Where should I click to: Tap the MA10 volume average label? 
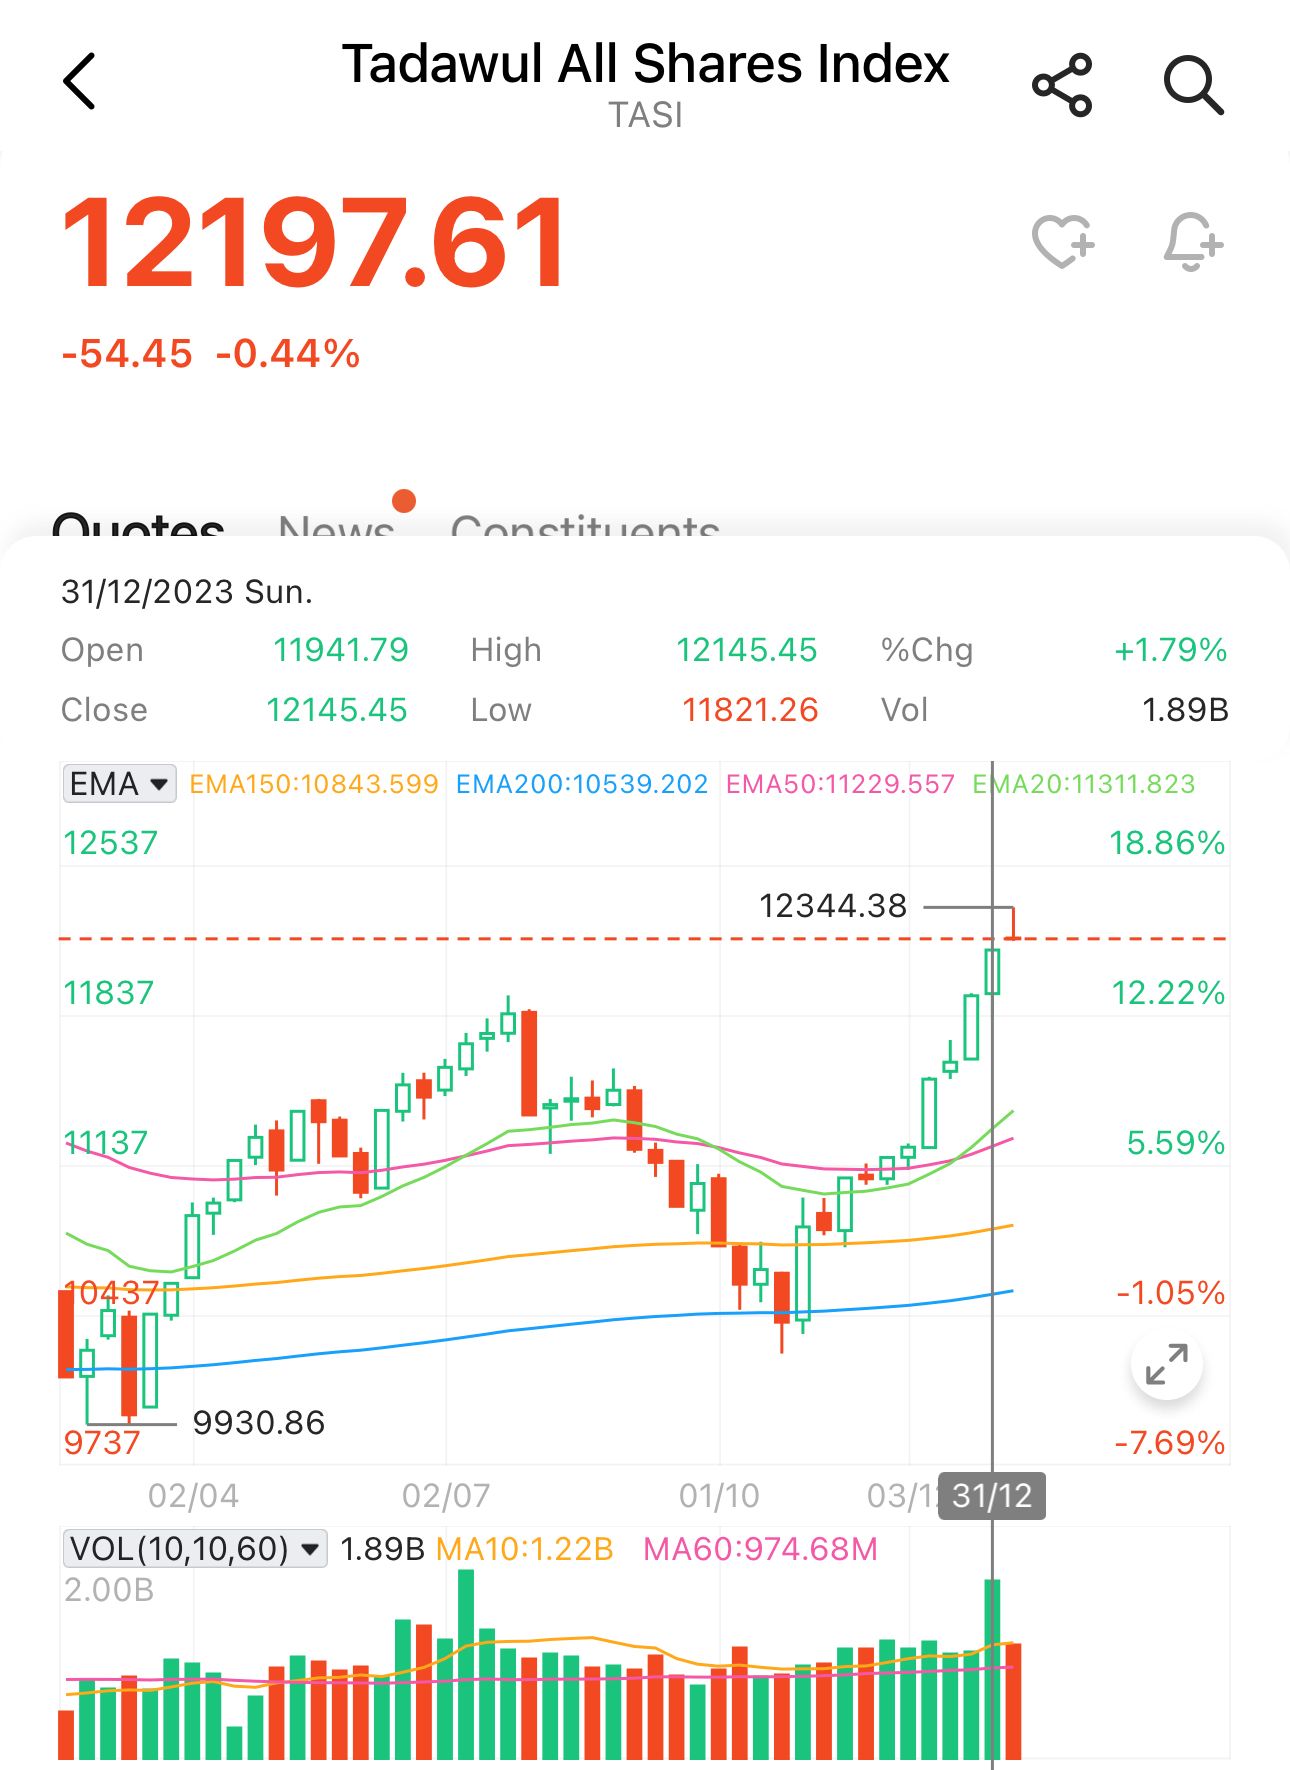[x=525, y=1549]
